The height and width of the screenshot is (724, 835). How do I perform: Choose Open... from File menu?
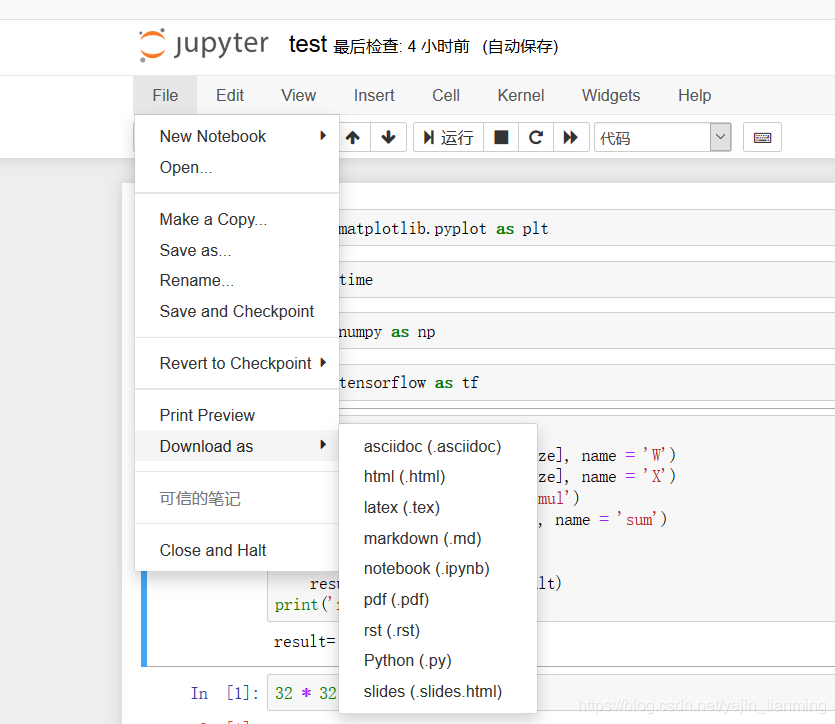coord(237,167)
